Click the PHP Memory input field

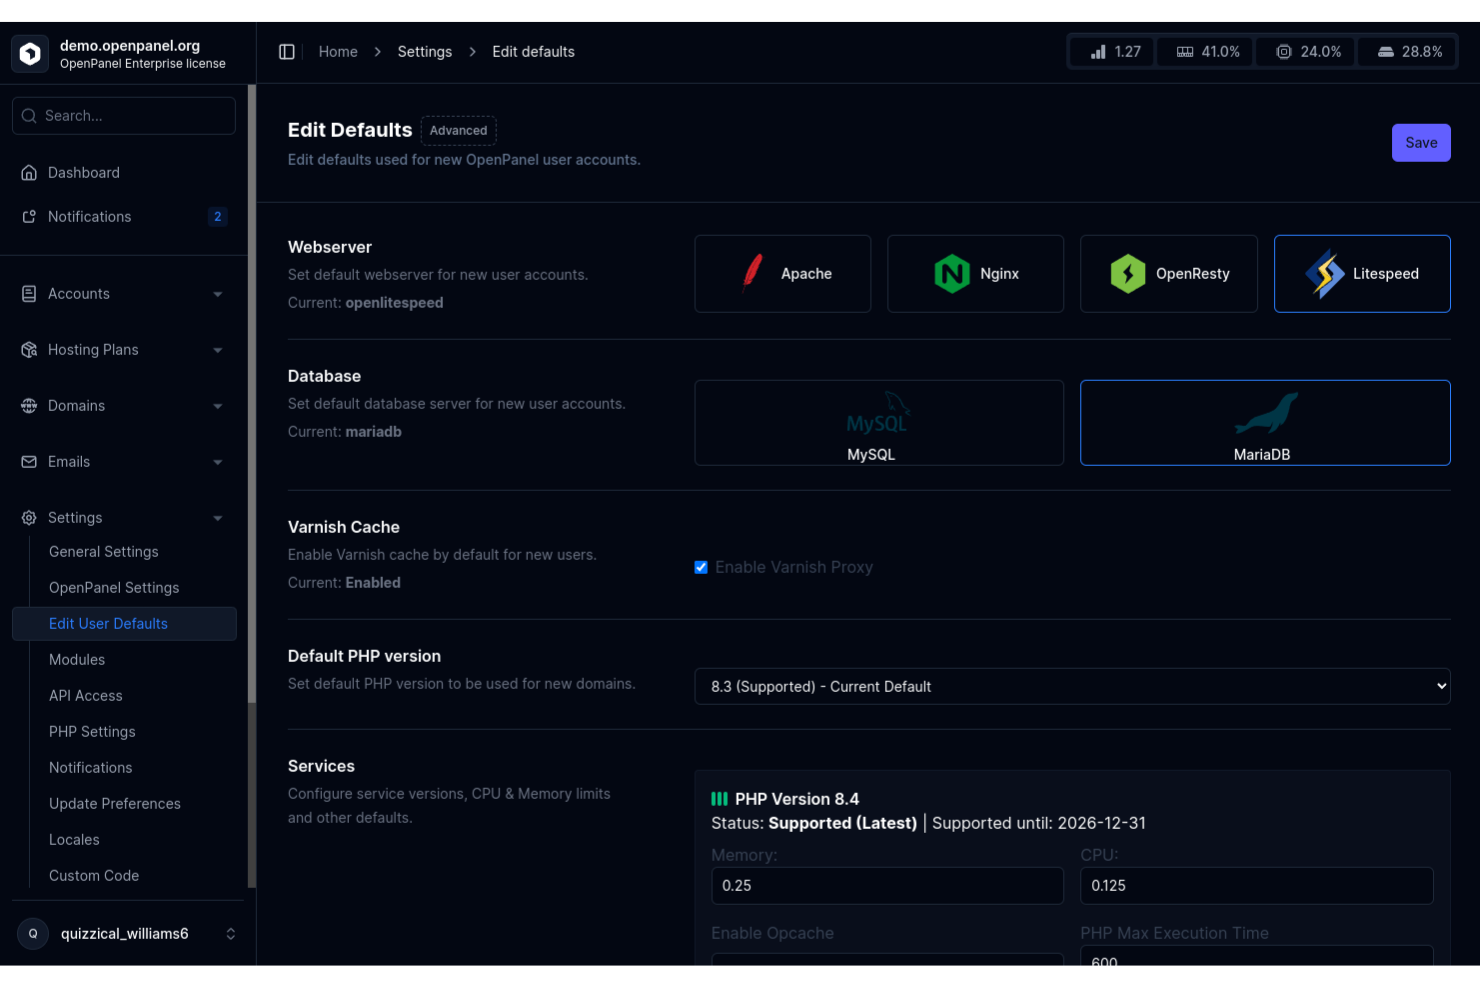point(887,886)
